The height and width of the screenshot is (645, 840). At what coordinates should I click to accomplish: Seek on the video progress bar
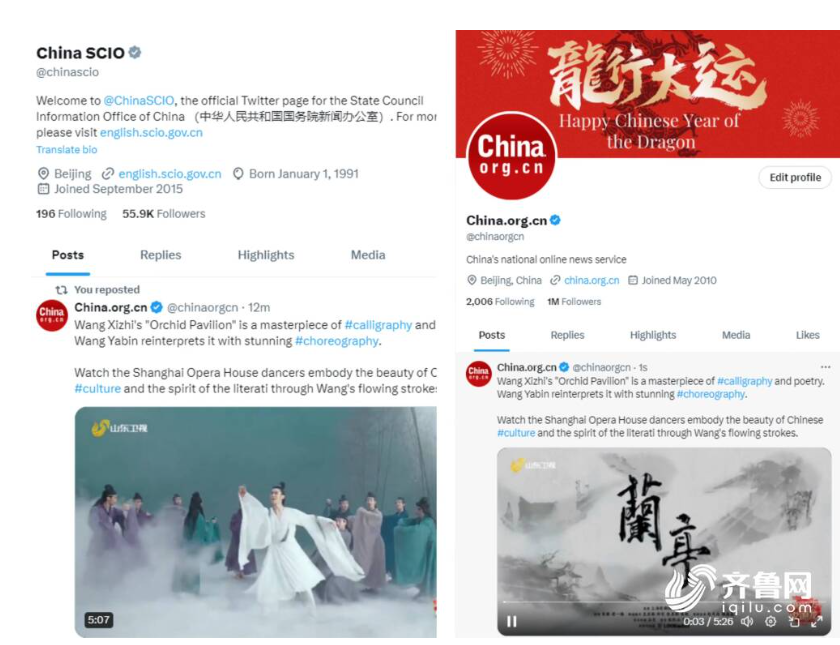(663, 602)
